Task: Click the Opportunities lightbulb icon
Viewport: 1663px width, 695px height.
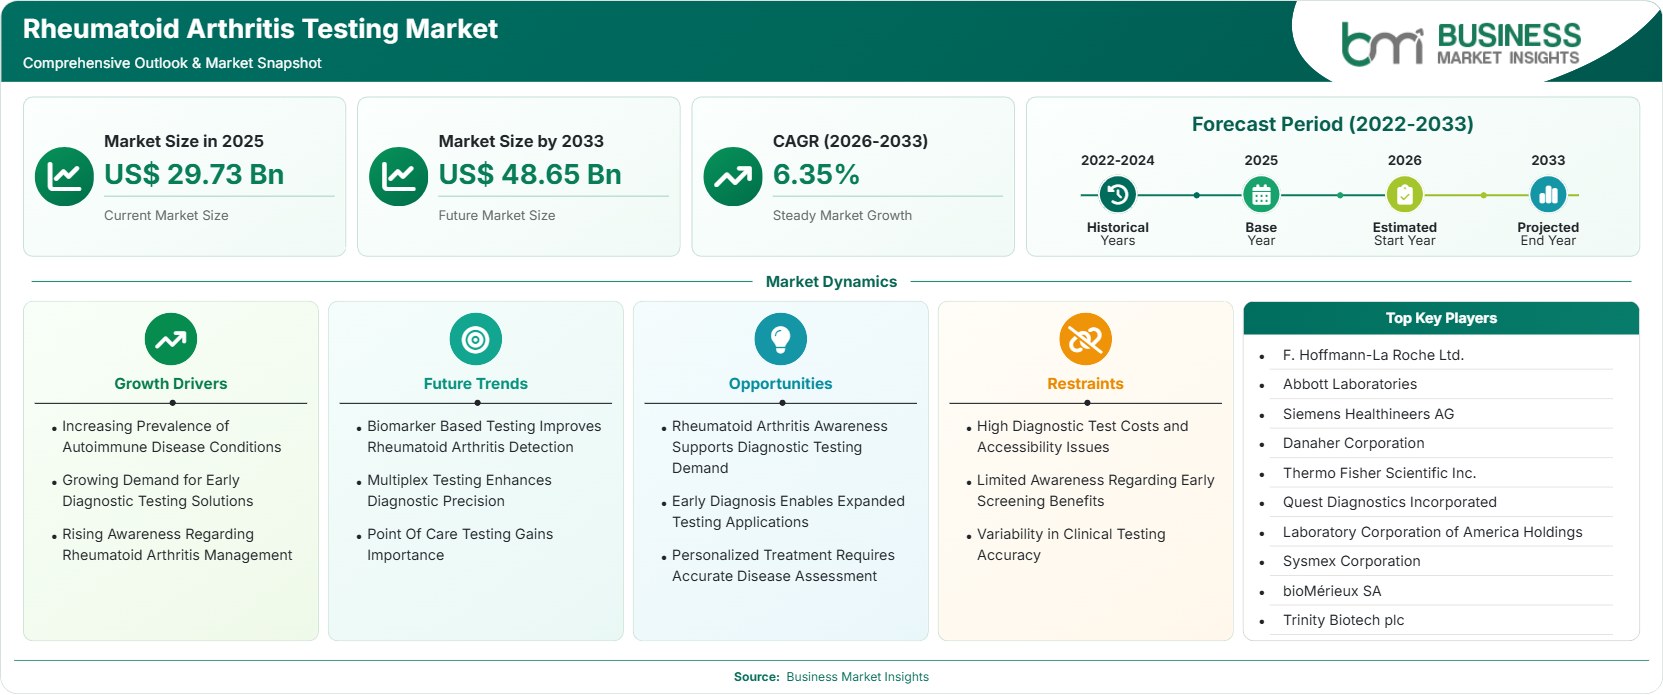Action: 781,339
